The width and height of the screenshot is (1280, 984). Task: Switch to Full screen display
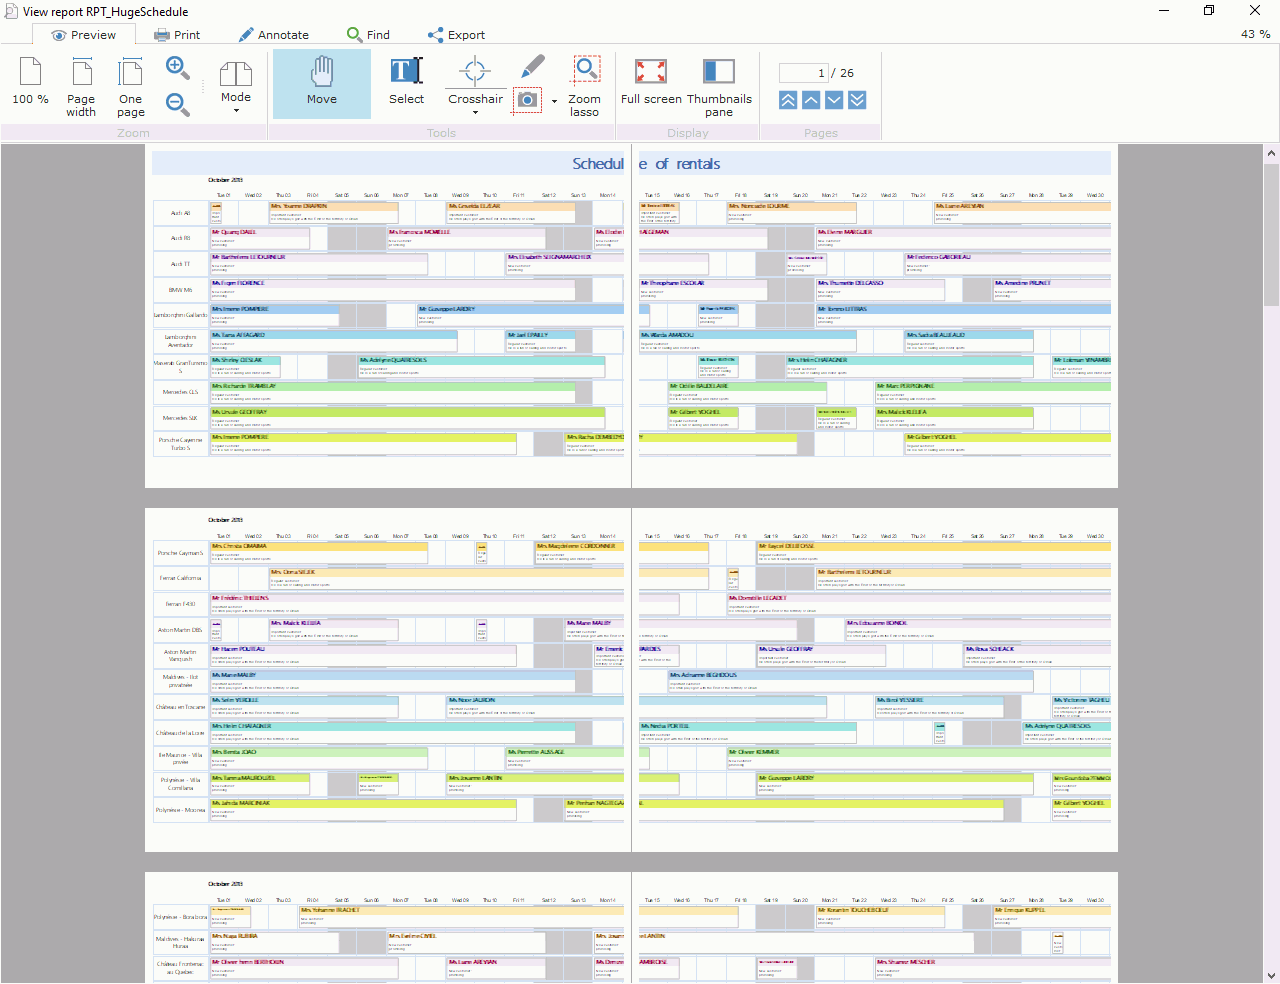(651, 82)
